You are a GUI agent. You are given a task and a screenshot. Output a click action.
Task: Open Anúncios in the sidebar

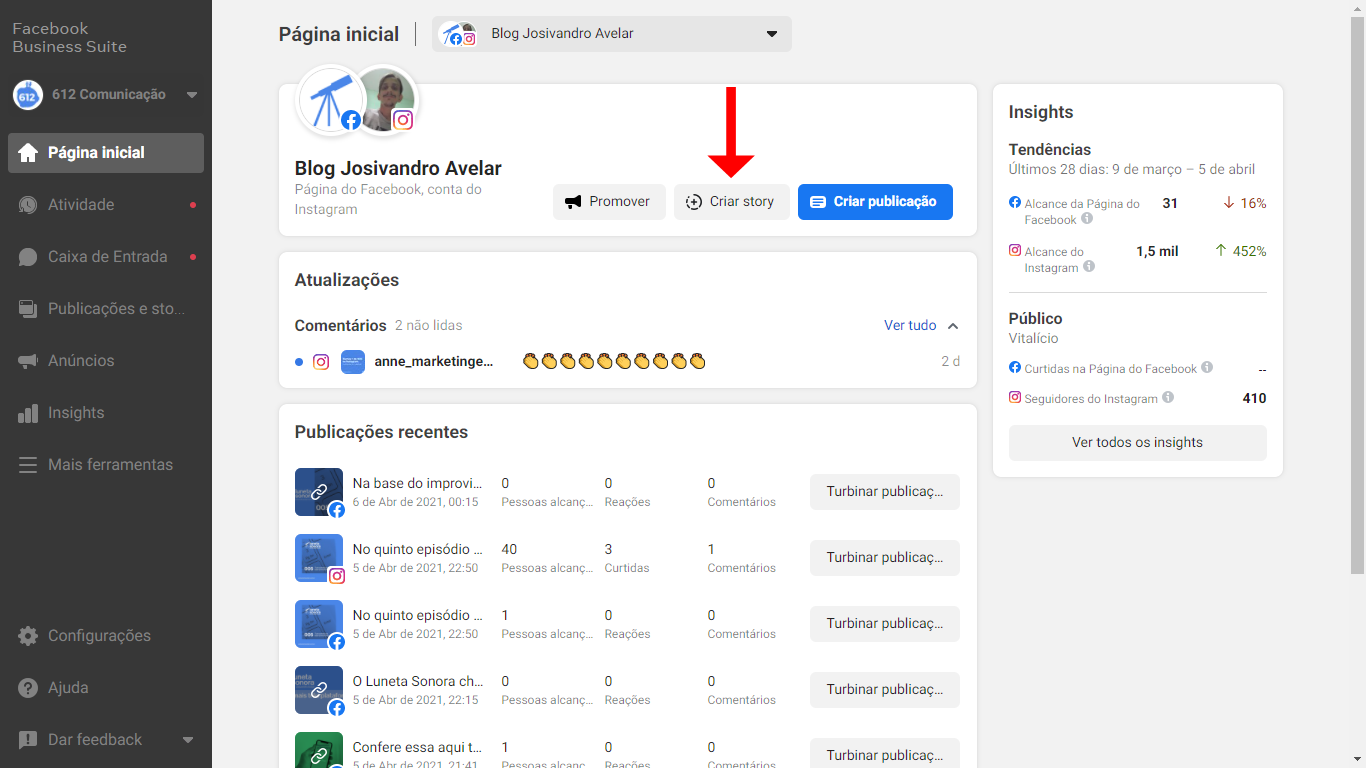[106, 361]
